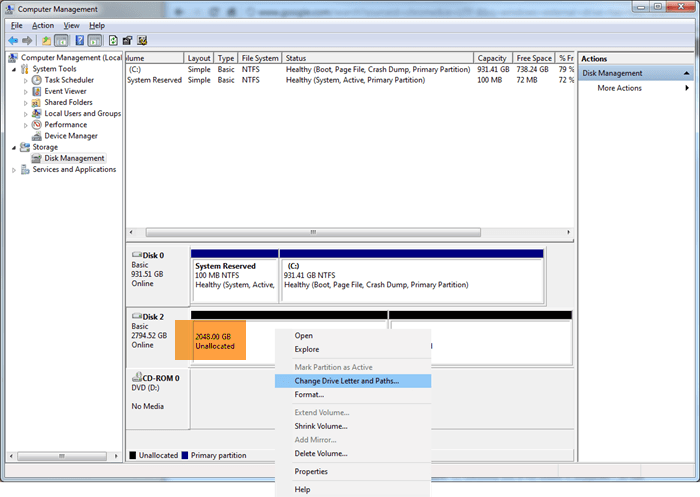Collapse the System Tools tree node

(14, 69)
